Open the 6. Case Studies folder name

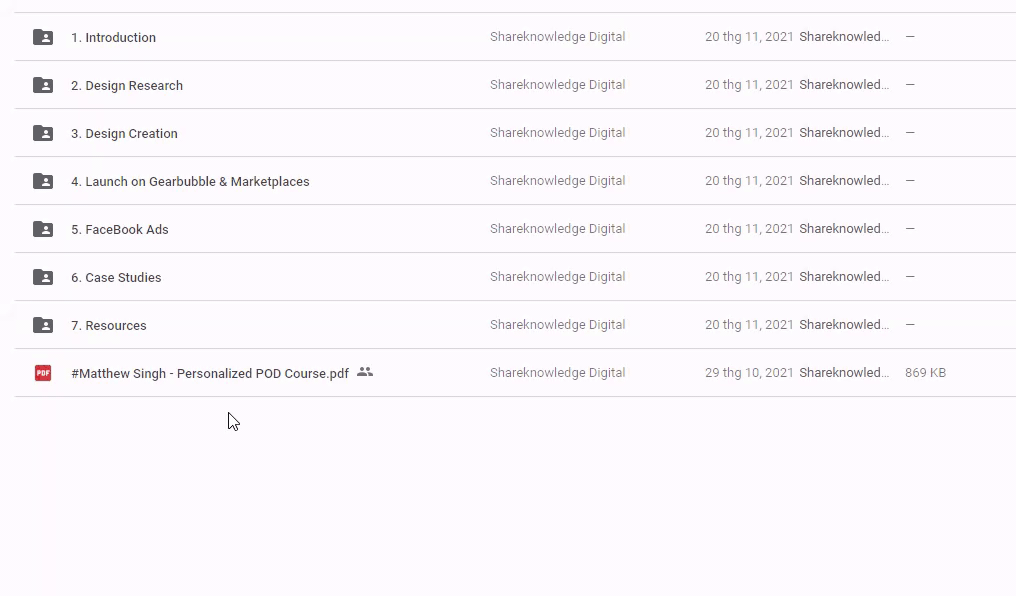click(x=116, y=278)
